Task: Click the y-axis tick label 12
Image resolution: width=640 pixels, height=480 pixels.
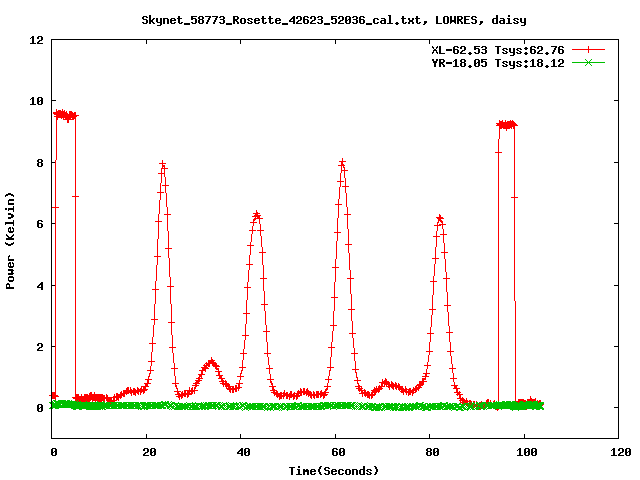Action: tap(36, 40)
